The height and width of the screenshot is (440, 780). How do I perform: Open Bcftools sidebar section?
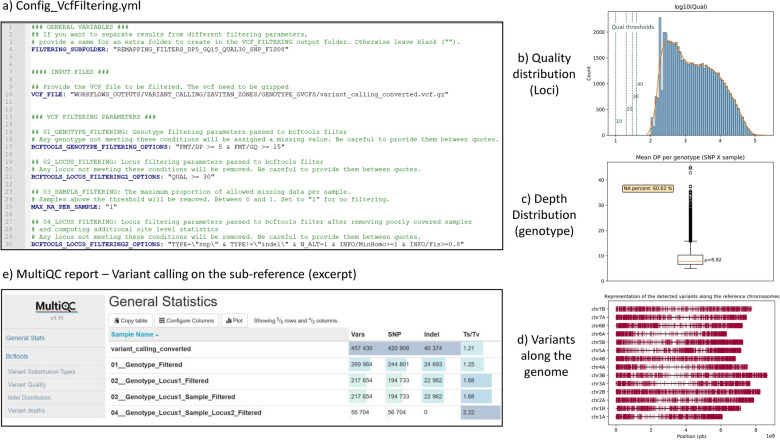click(x=17, y=356)
